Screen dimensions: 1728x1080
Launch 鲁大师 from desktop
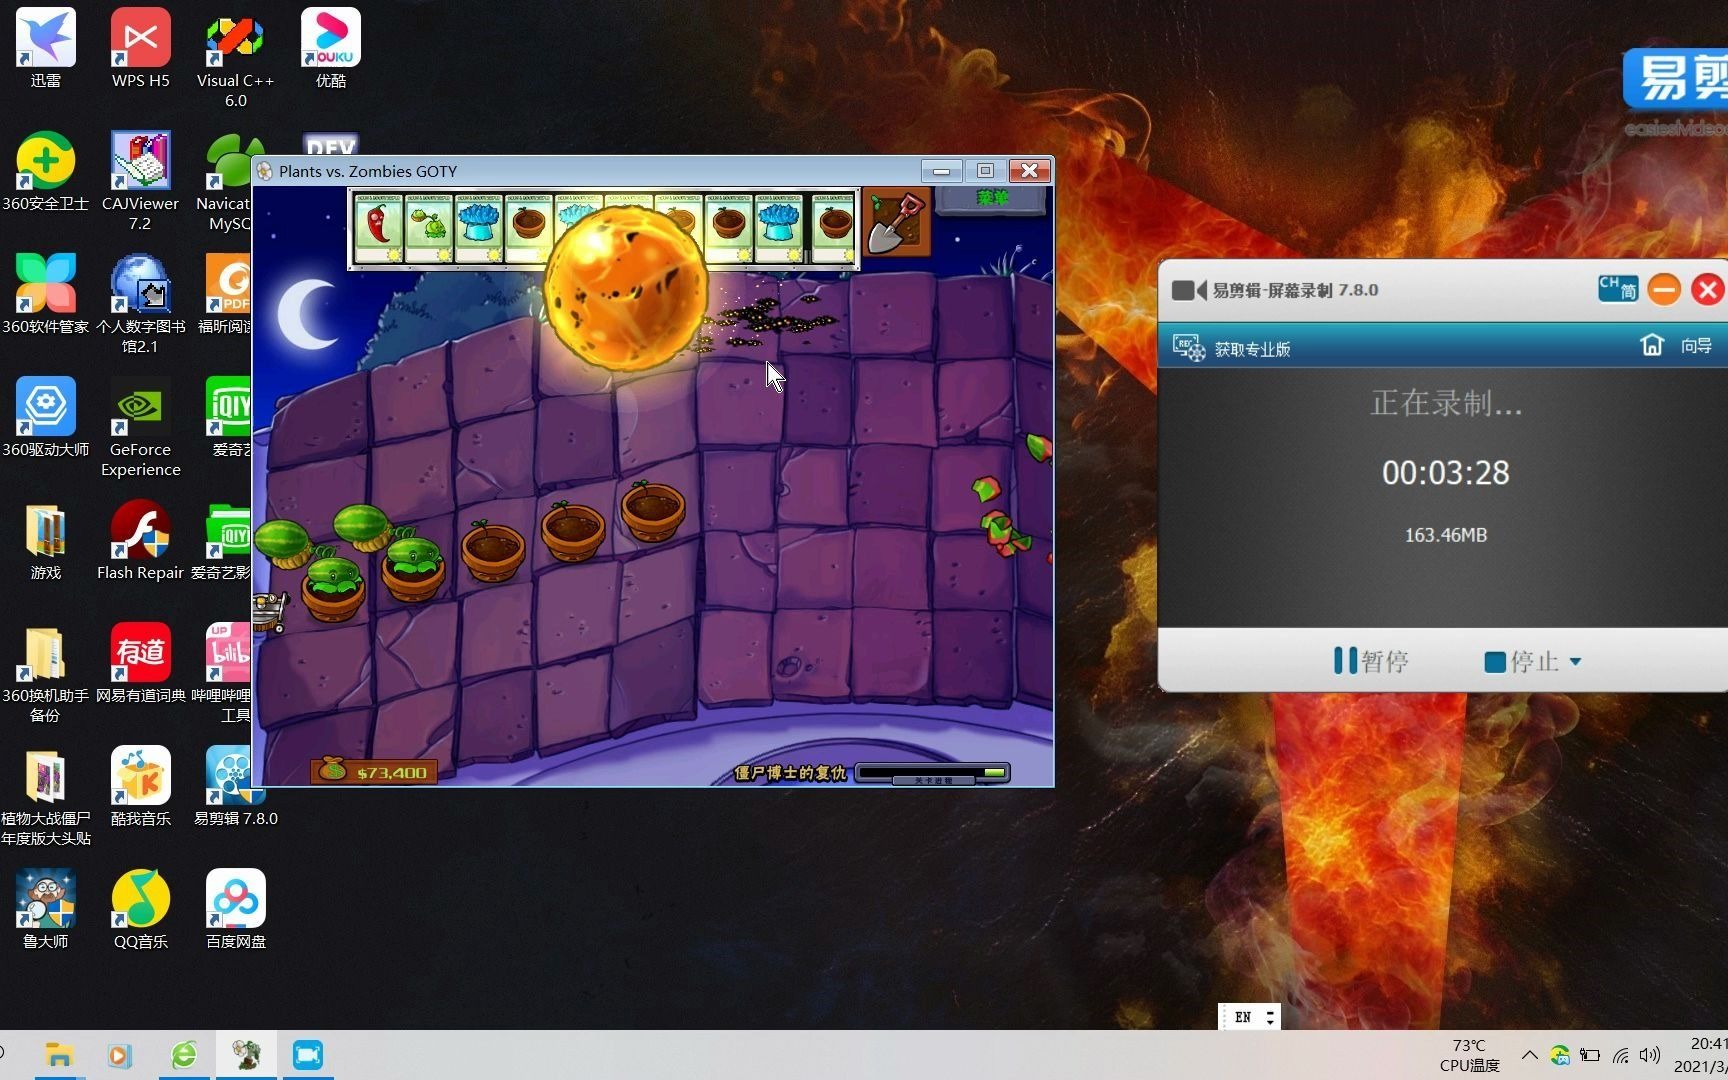point(46,910)
